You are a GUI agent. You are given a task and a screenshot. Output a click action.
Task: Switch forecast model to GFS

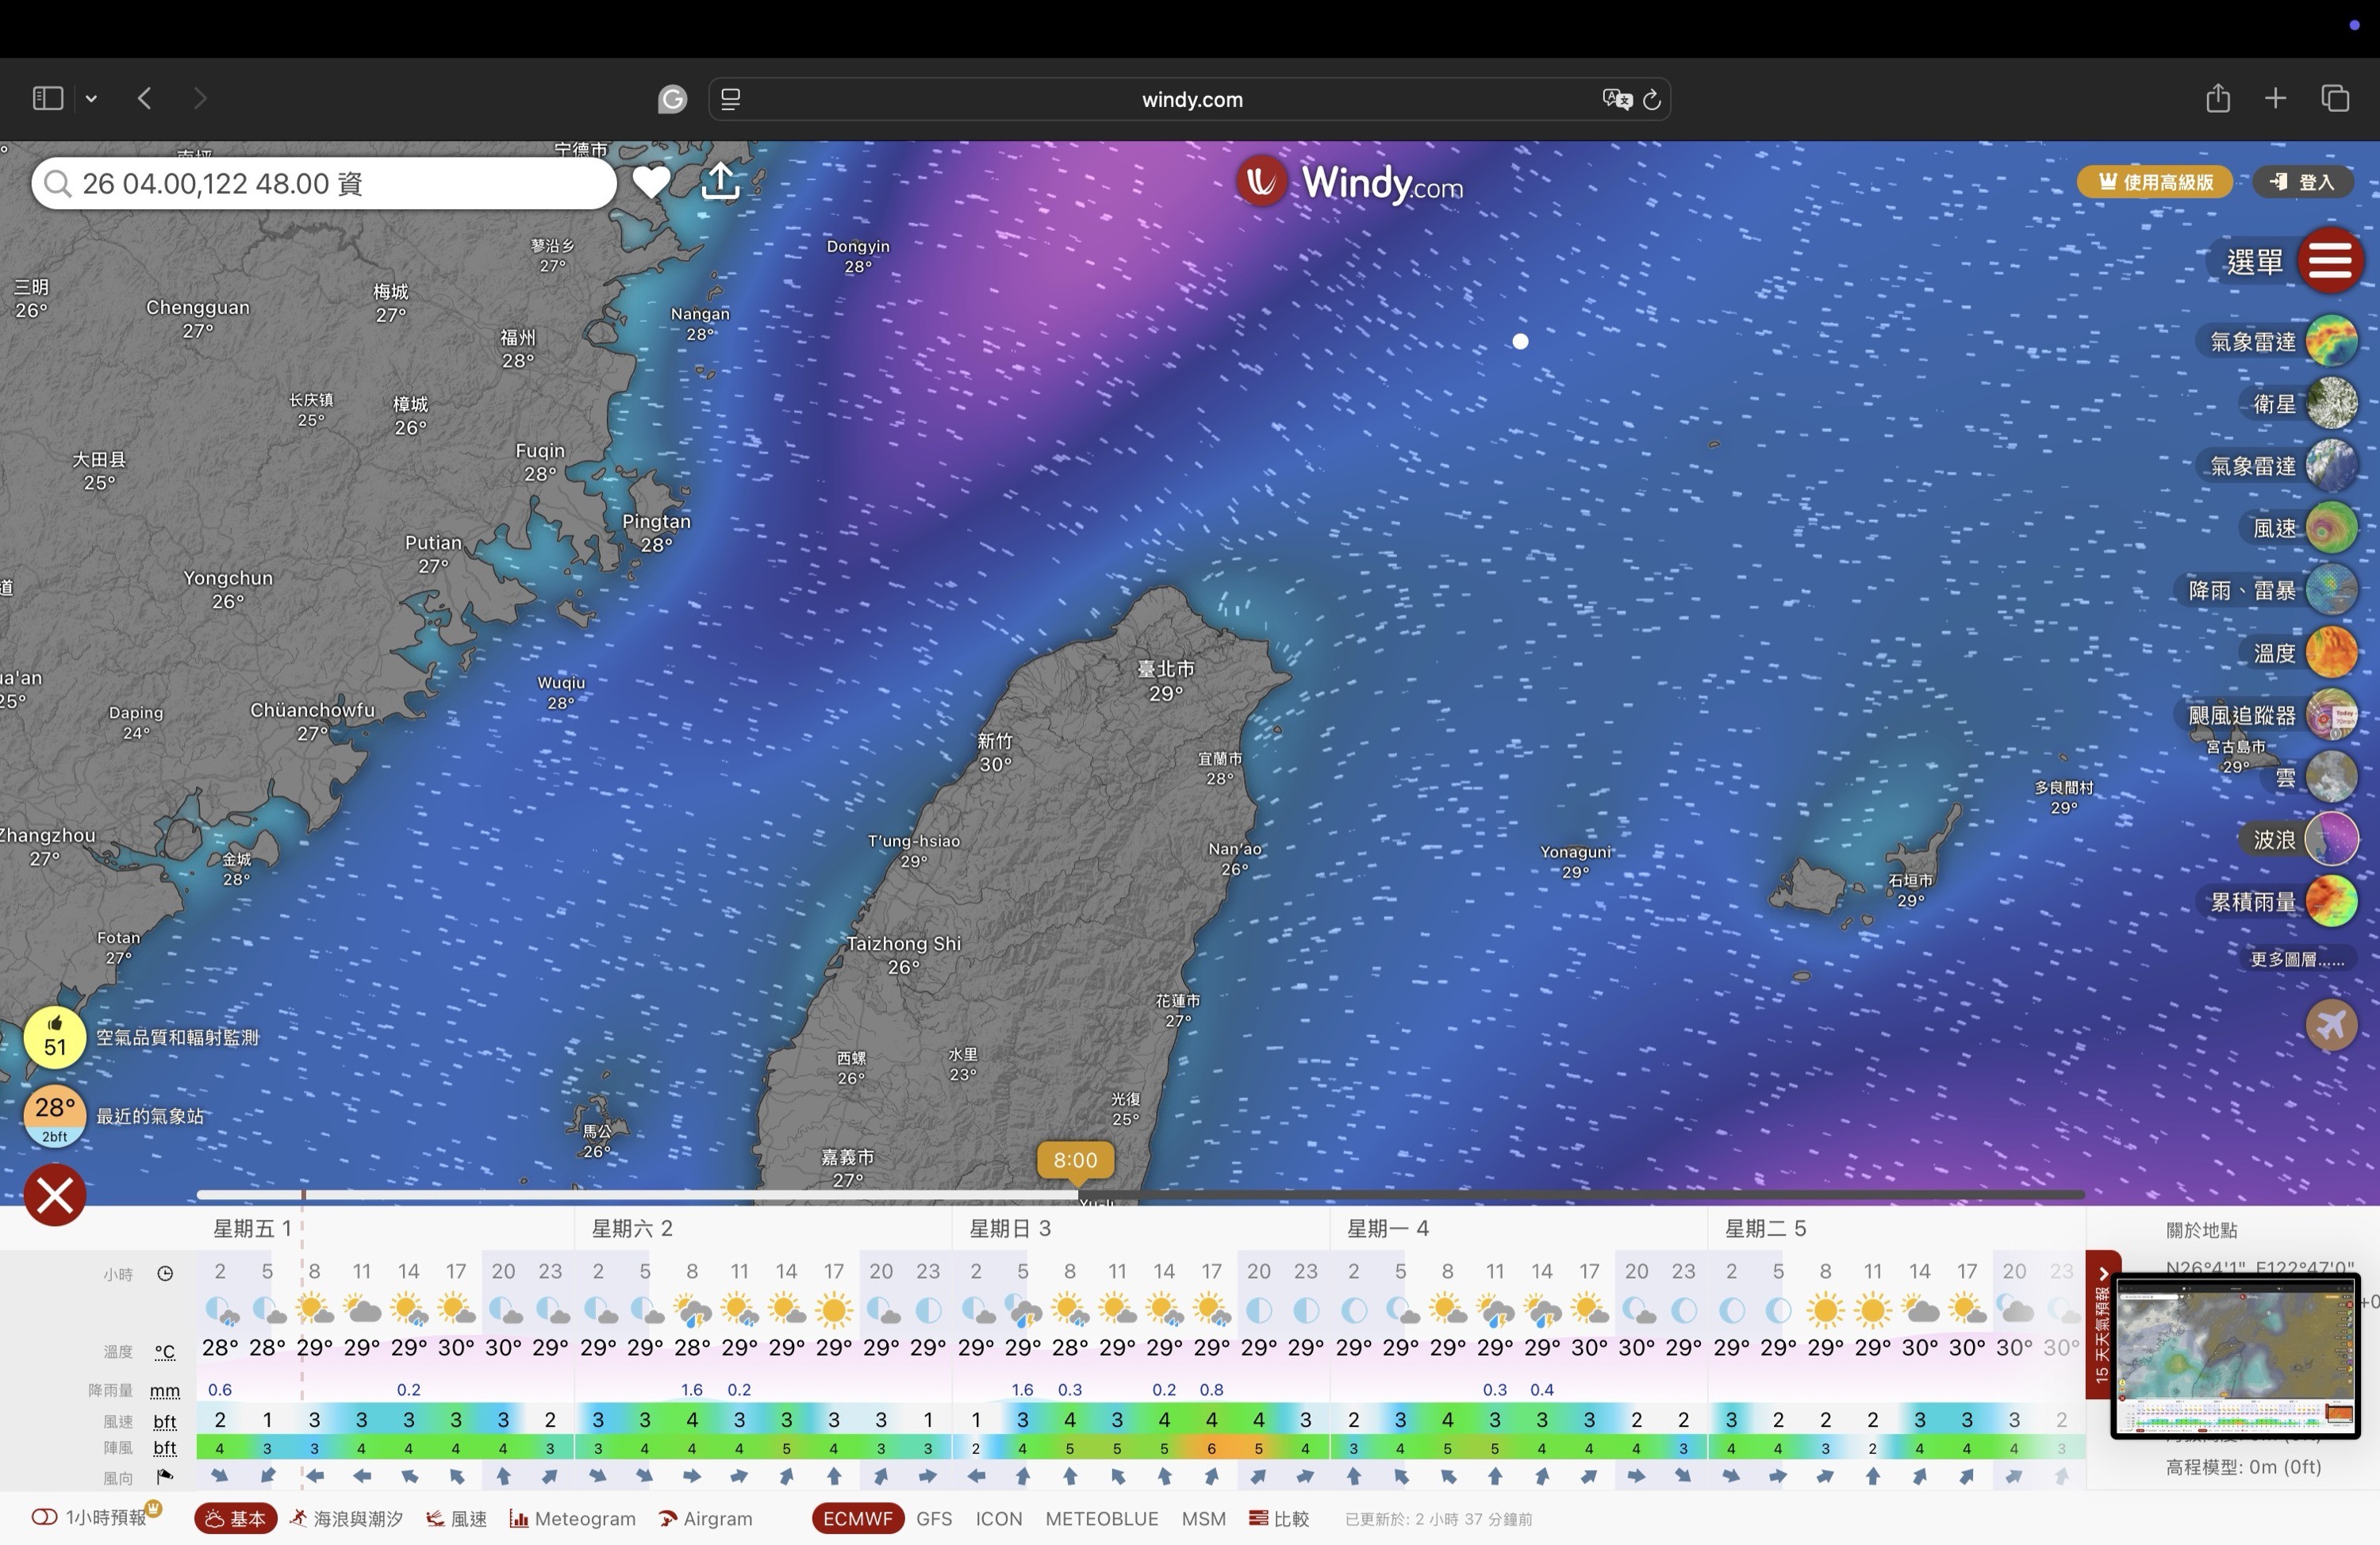point(934,1518)
